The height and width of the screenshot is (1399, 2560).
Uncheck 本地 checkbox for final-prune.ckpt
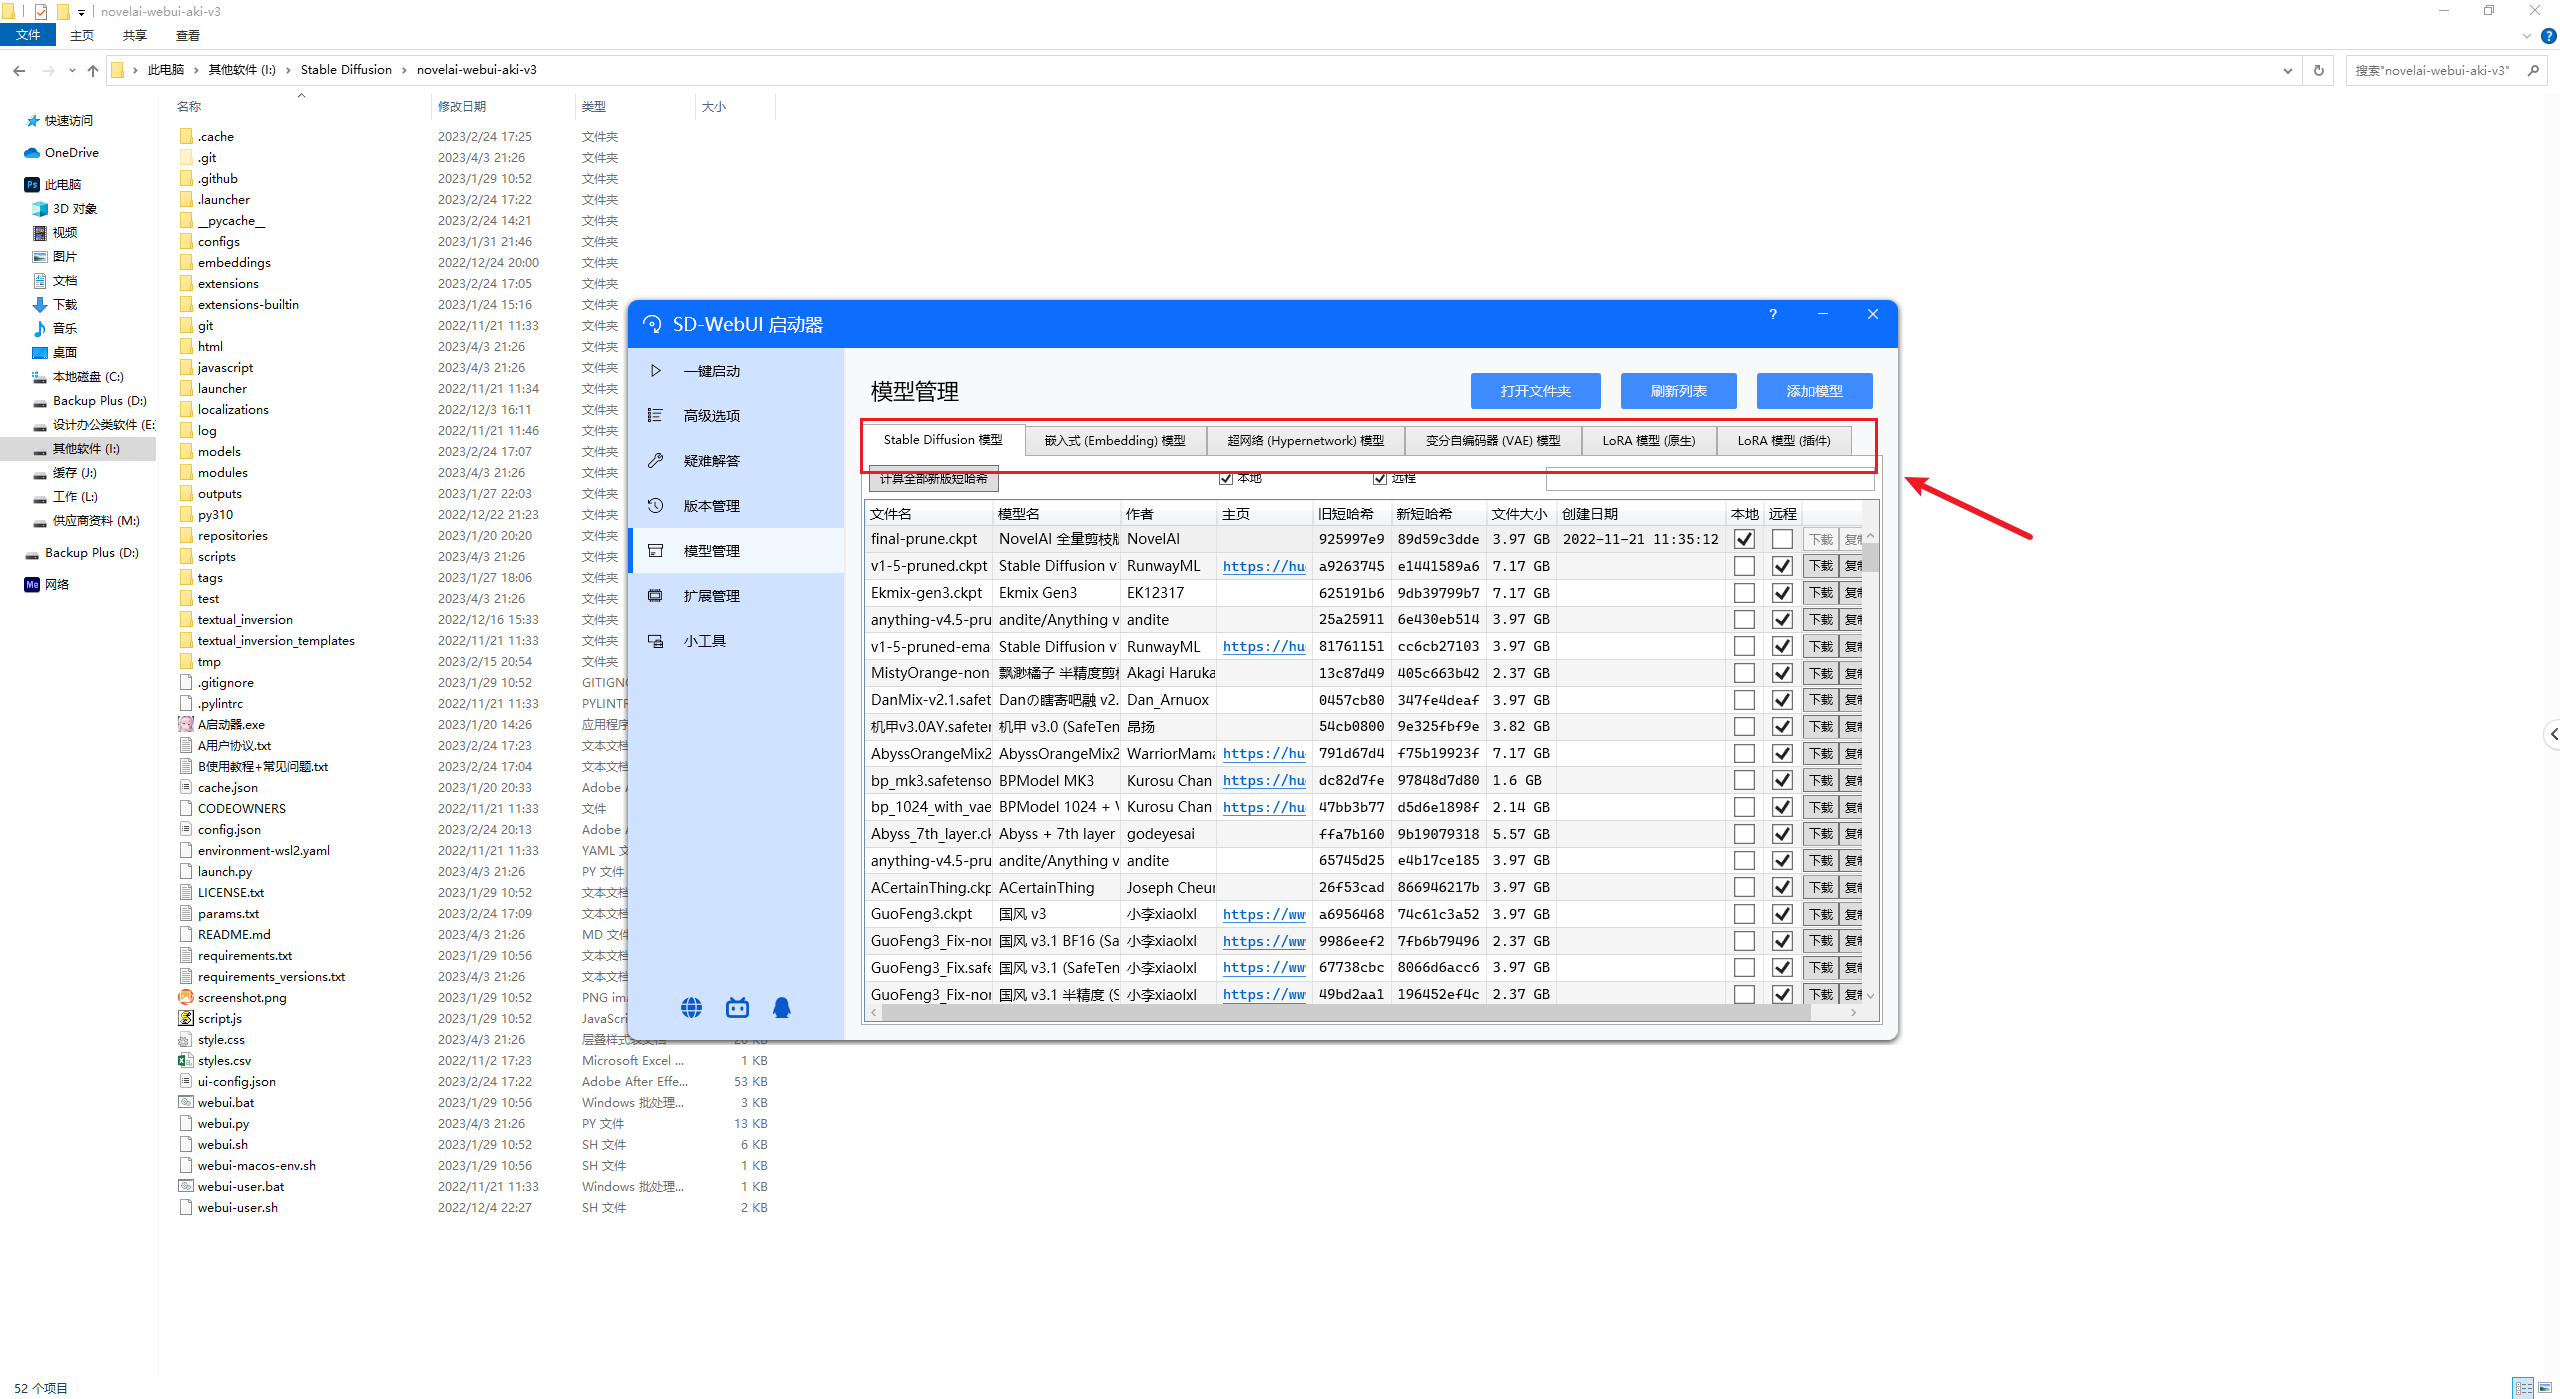1744,539
